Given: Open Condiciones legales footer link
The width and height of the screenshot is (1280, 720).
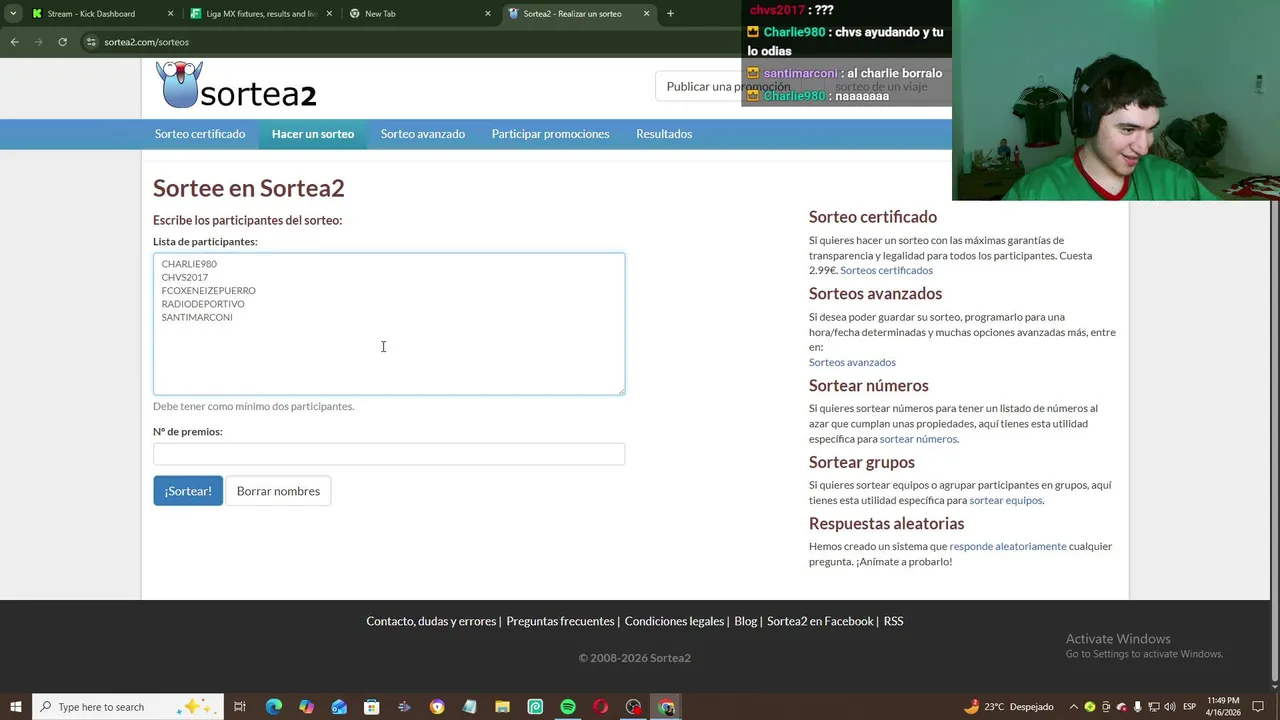Looking at the screenshot, I should pos(674,621).
